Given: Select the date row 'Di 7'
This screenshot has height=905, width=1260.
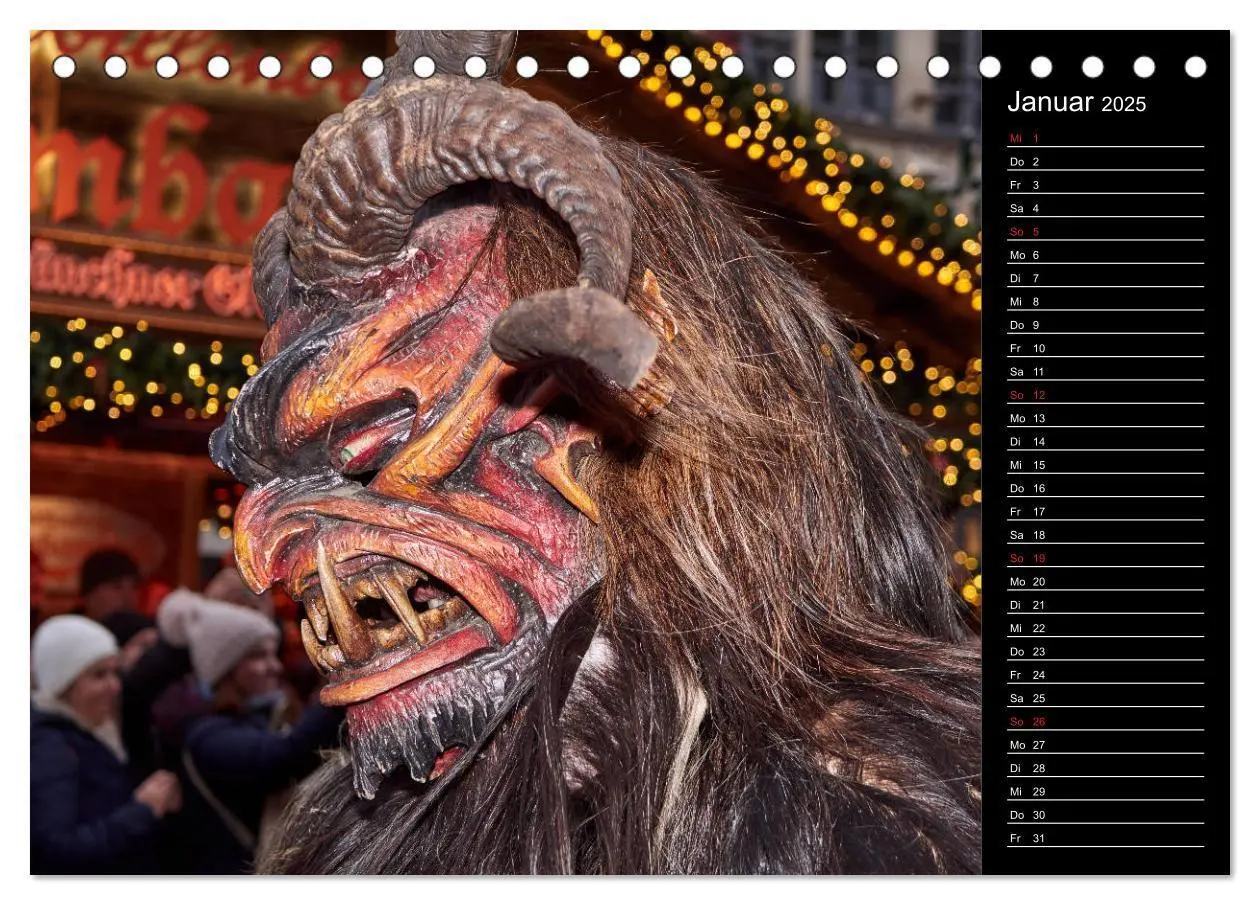Looking at the screenshot, I should (1105, 278).
